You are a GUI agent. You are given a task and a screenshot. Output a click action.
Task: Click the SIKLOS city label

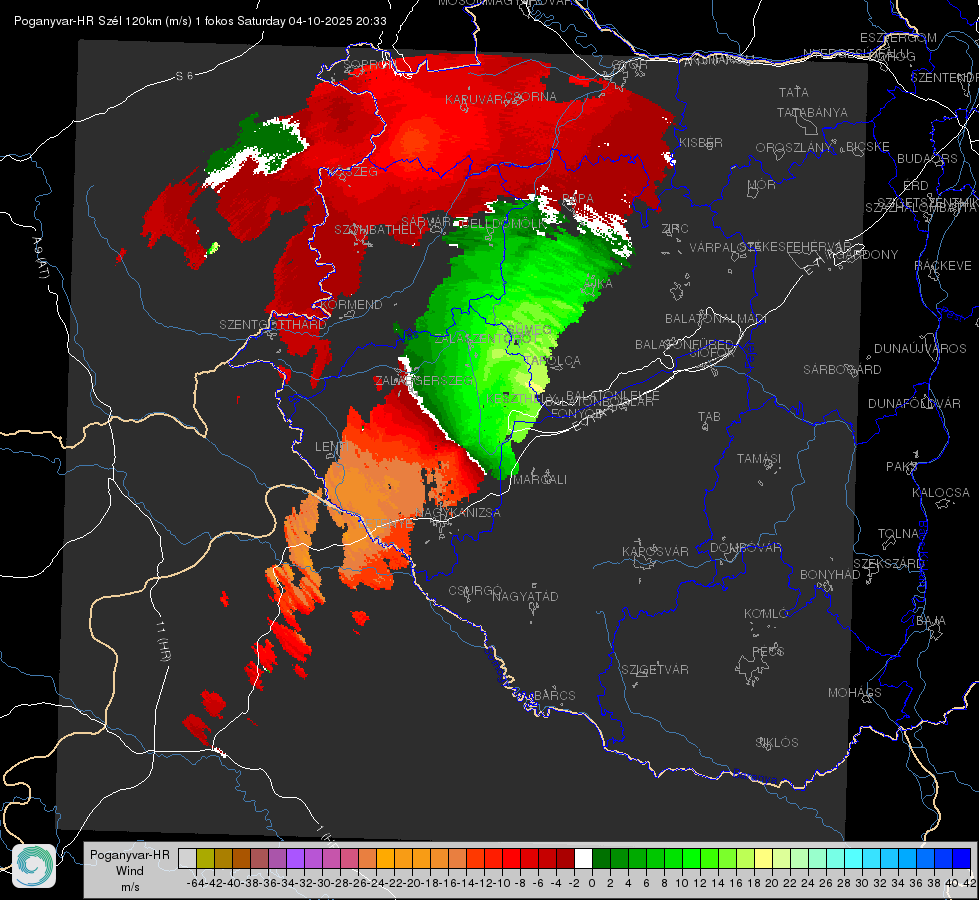(x=777, y=742)
